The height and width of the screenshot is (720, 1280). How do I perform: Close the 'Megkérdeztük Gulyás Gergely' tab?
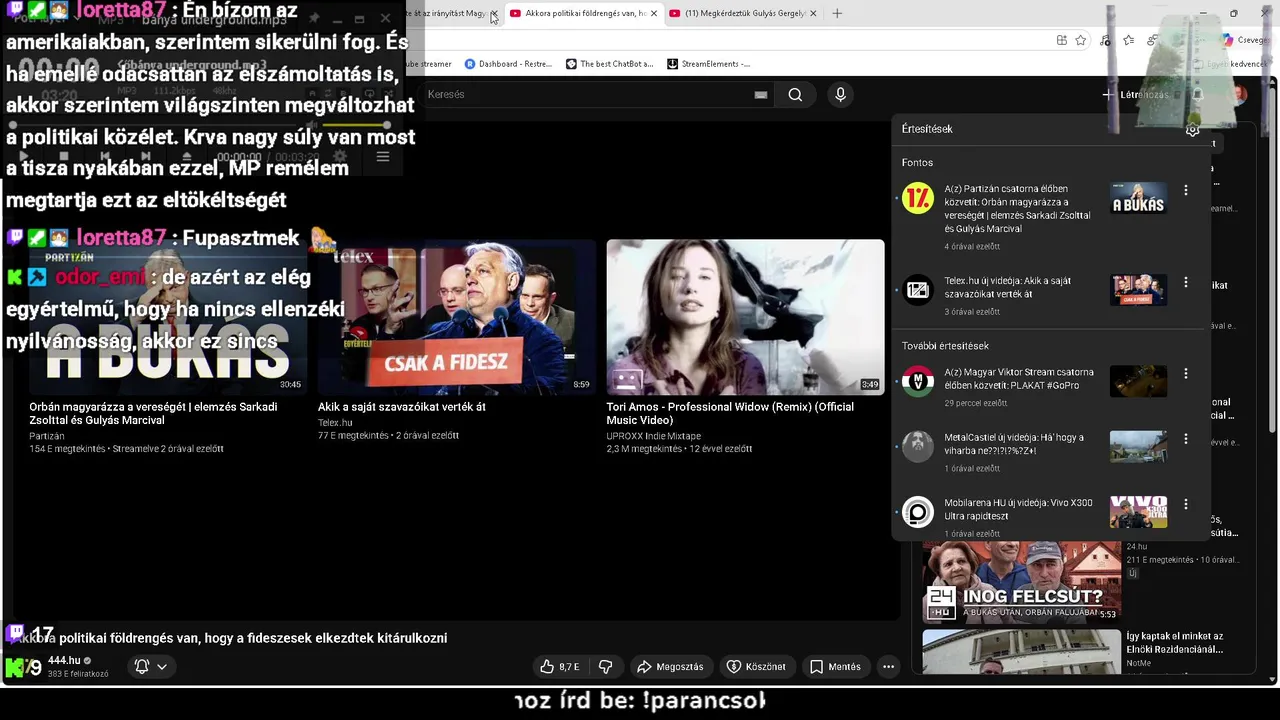[813, 13]
